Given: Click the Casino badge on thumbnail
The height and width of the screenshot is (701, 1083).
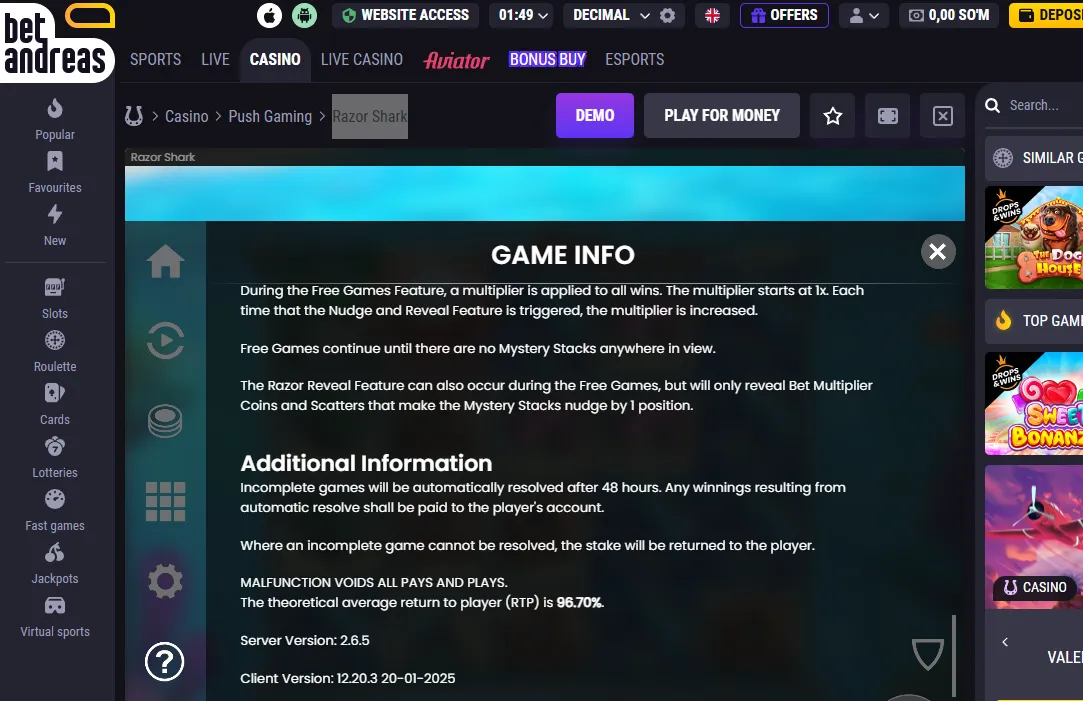Looking at the screenshot, I should [x=1035, y=587].
